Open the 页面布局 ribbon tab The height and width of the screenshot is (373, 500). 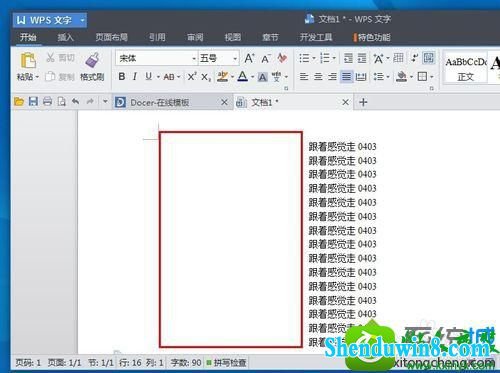(112, 37)
